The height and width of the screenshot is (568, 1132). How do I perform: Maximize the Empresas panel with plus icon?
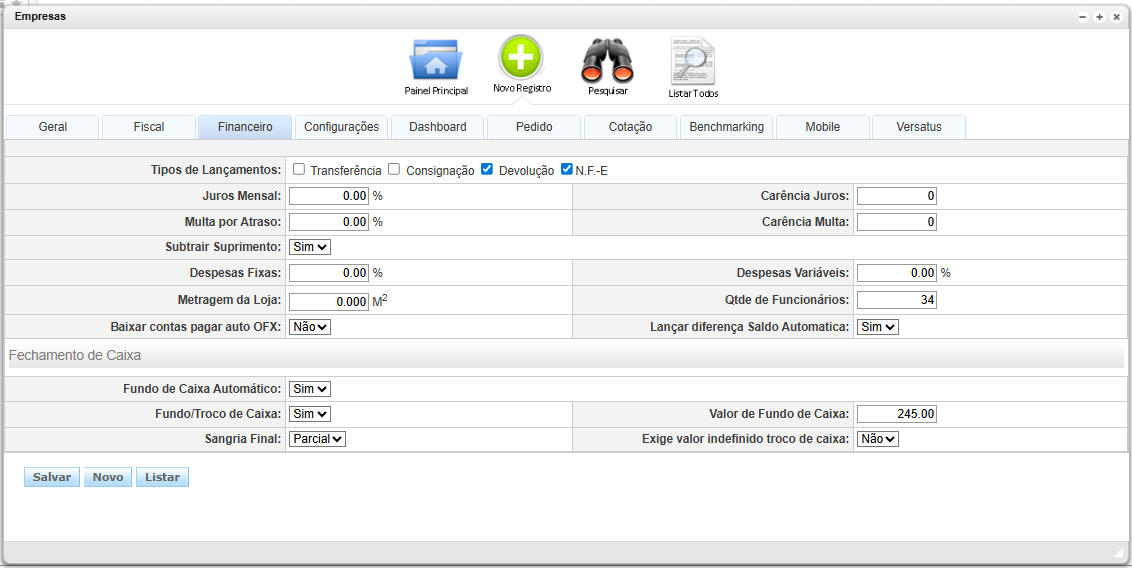1099,17
